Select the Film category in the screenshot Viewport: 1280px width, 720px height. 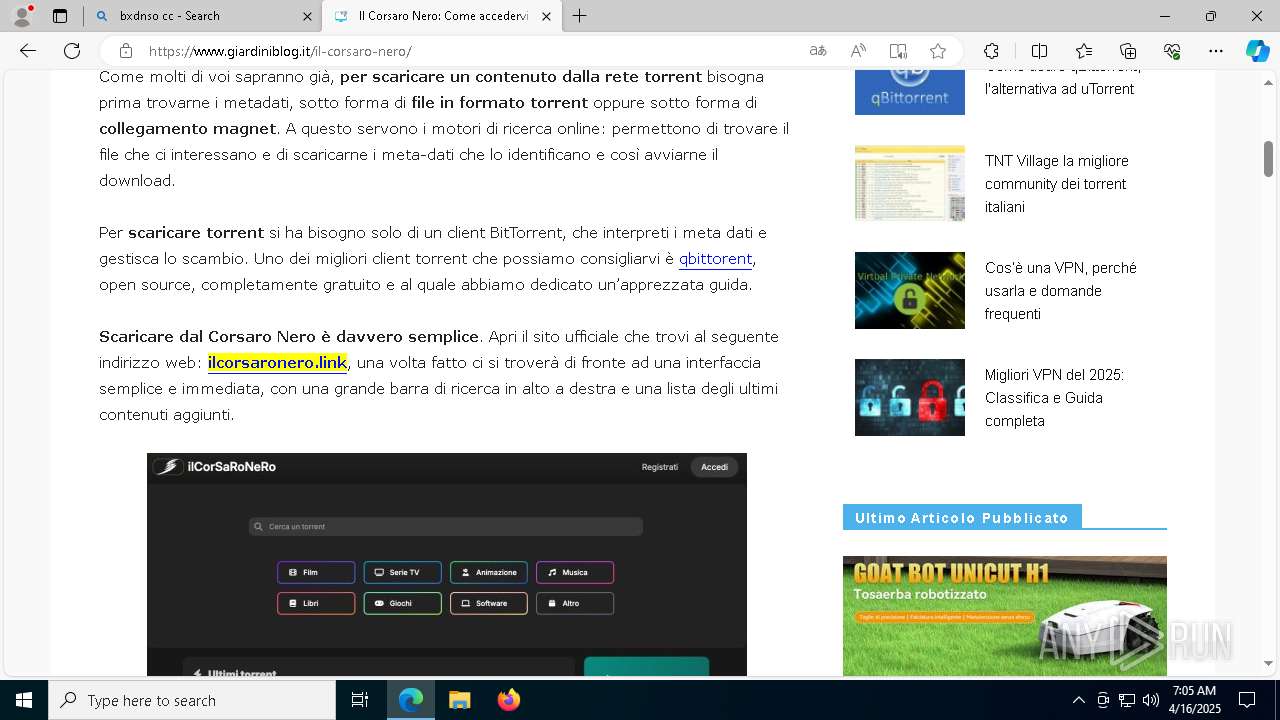coord(316,573)
